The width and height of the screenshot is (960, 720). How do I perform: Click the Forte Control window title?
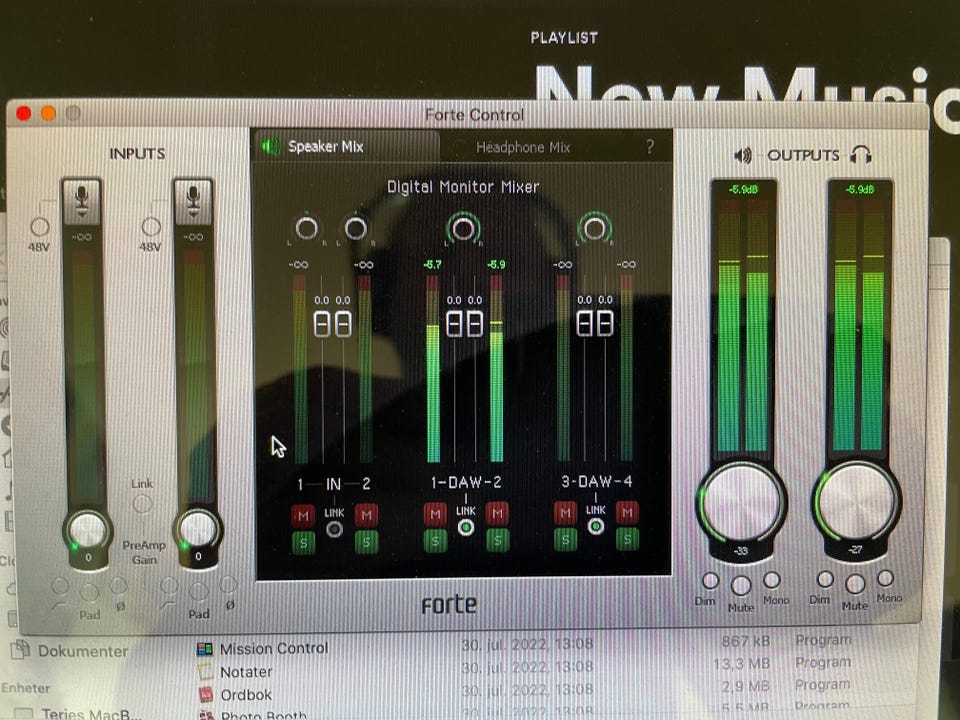[x=474, y=114]
